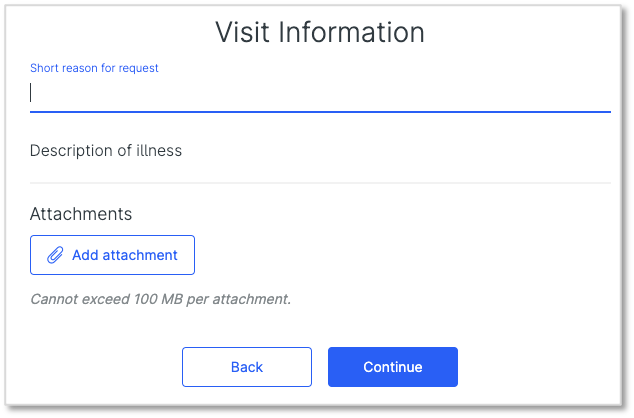Image resolution: width=634 pixels, height=418 pixels.
Task: Select the word Back on the outlined button
Action: tap(247, 367)
